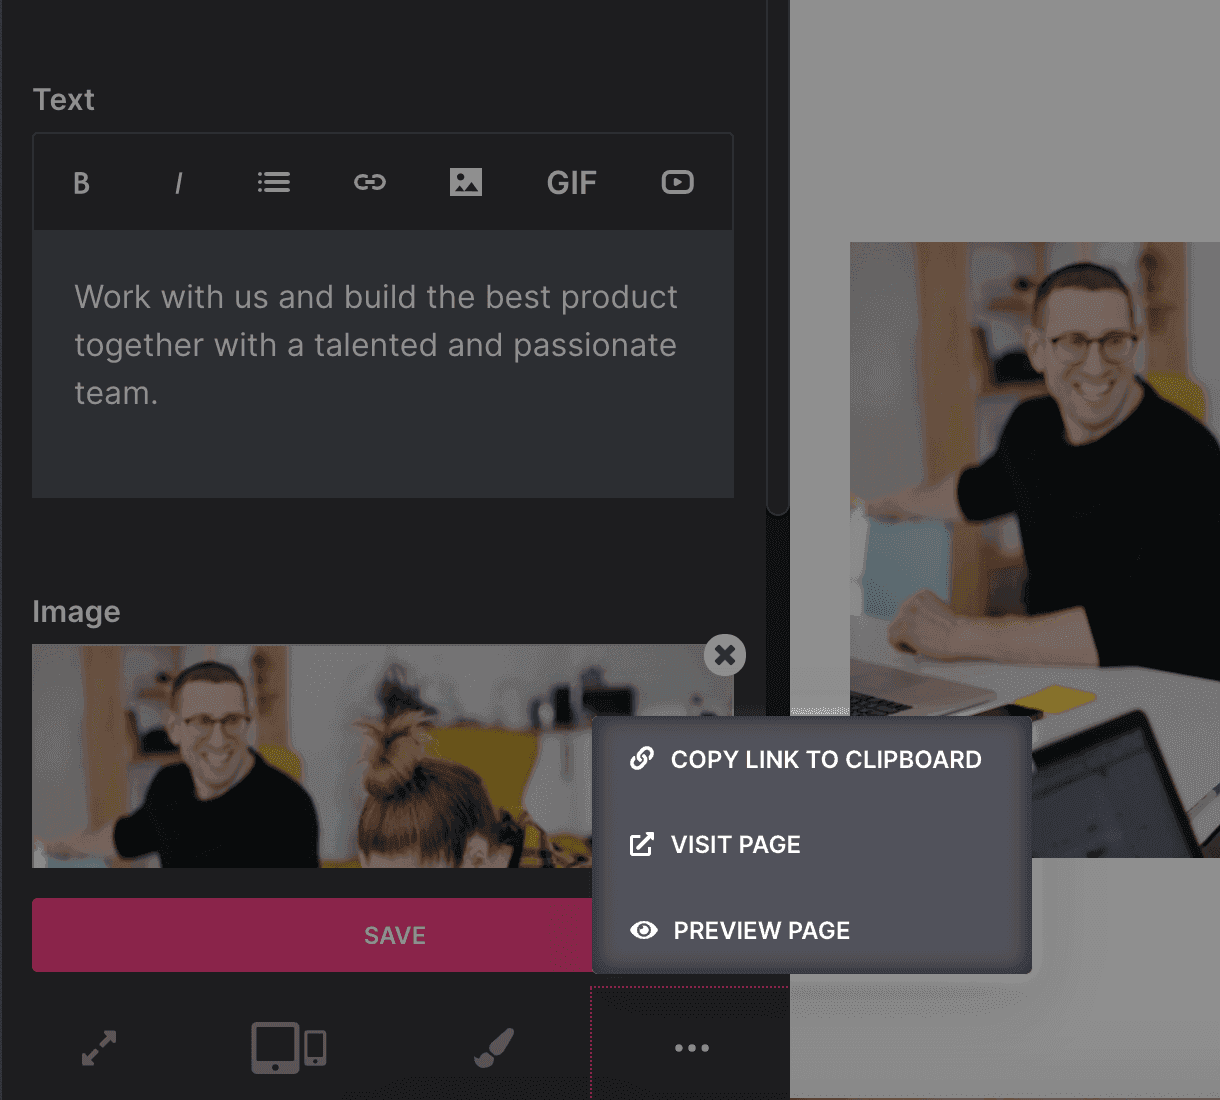Open the design brush settings

pyautogui.click(x=494, y=1048)
